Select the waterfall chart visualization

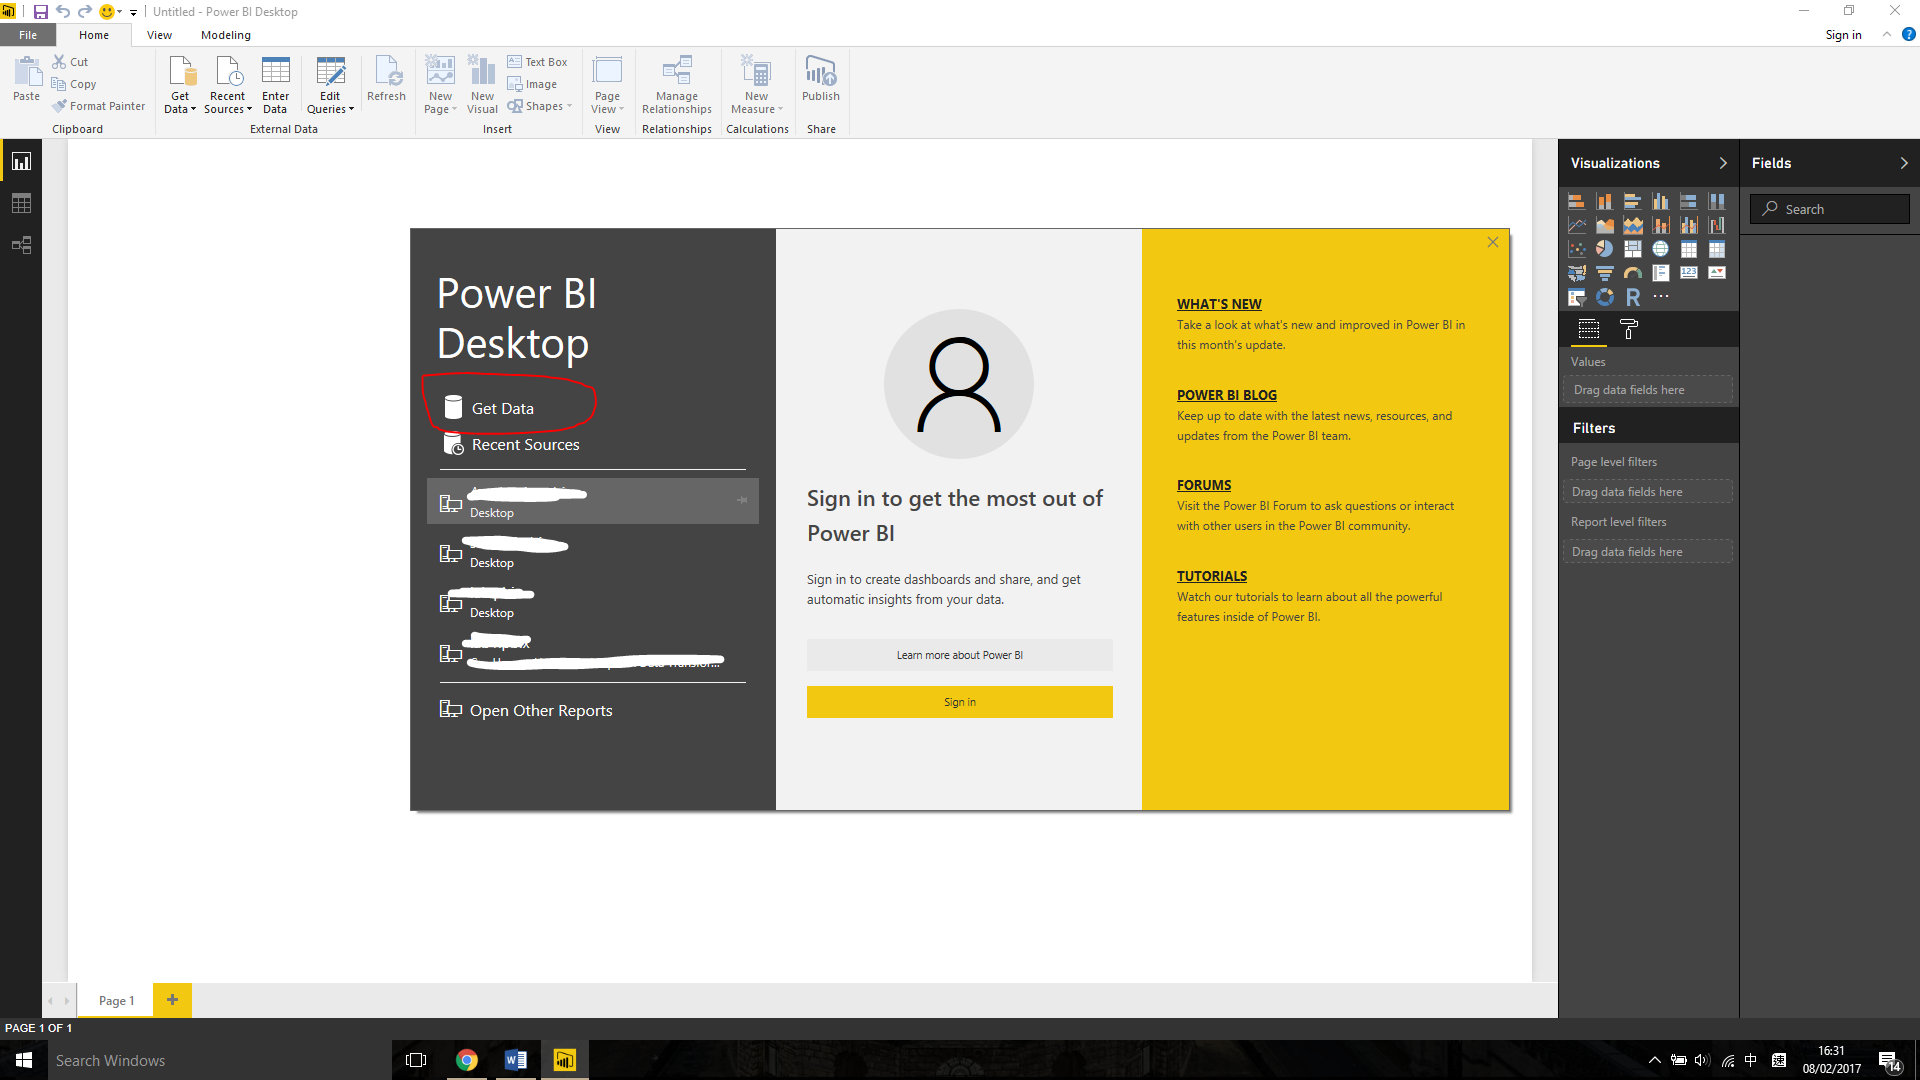(1716, 225)
